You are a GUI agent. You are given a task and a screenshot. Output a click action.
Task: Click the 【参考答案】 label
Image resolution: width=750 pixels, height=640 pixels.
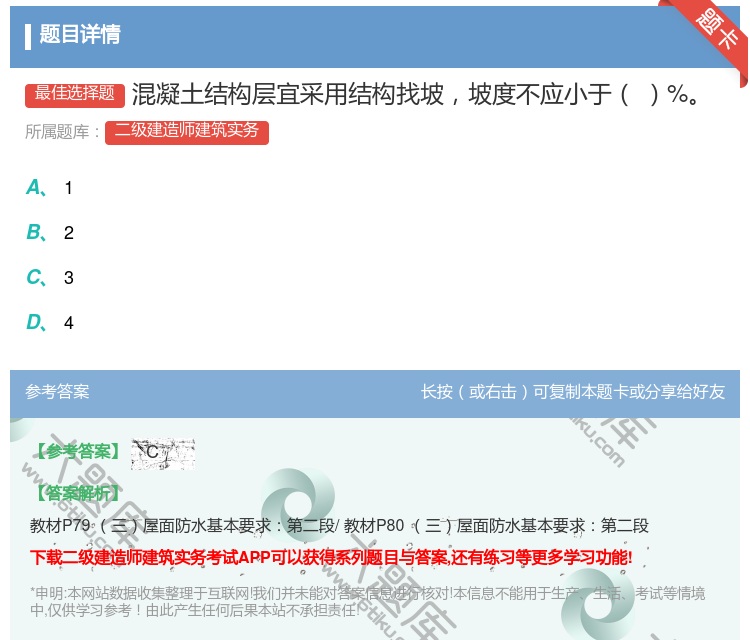click(x=77, y=451)
